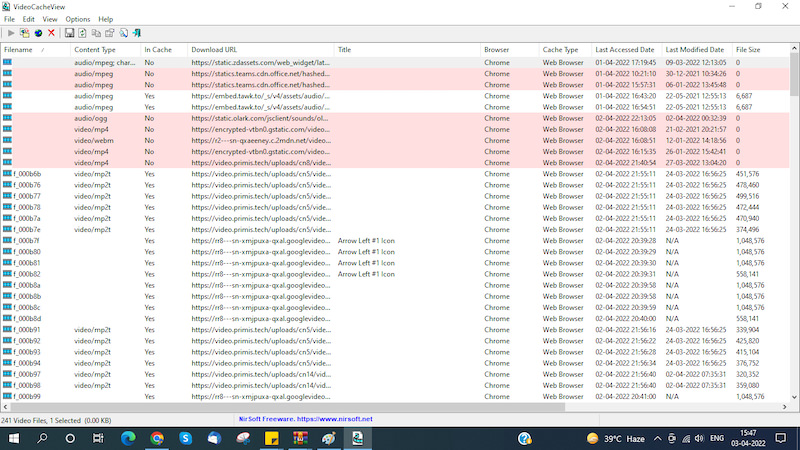Click the Find magnifier toolbar icon
800x450 pixels.
(123, 33)
